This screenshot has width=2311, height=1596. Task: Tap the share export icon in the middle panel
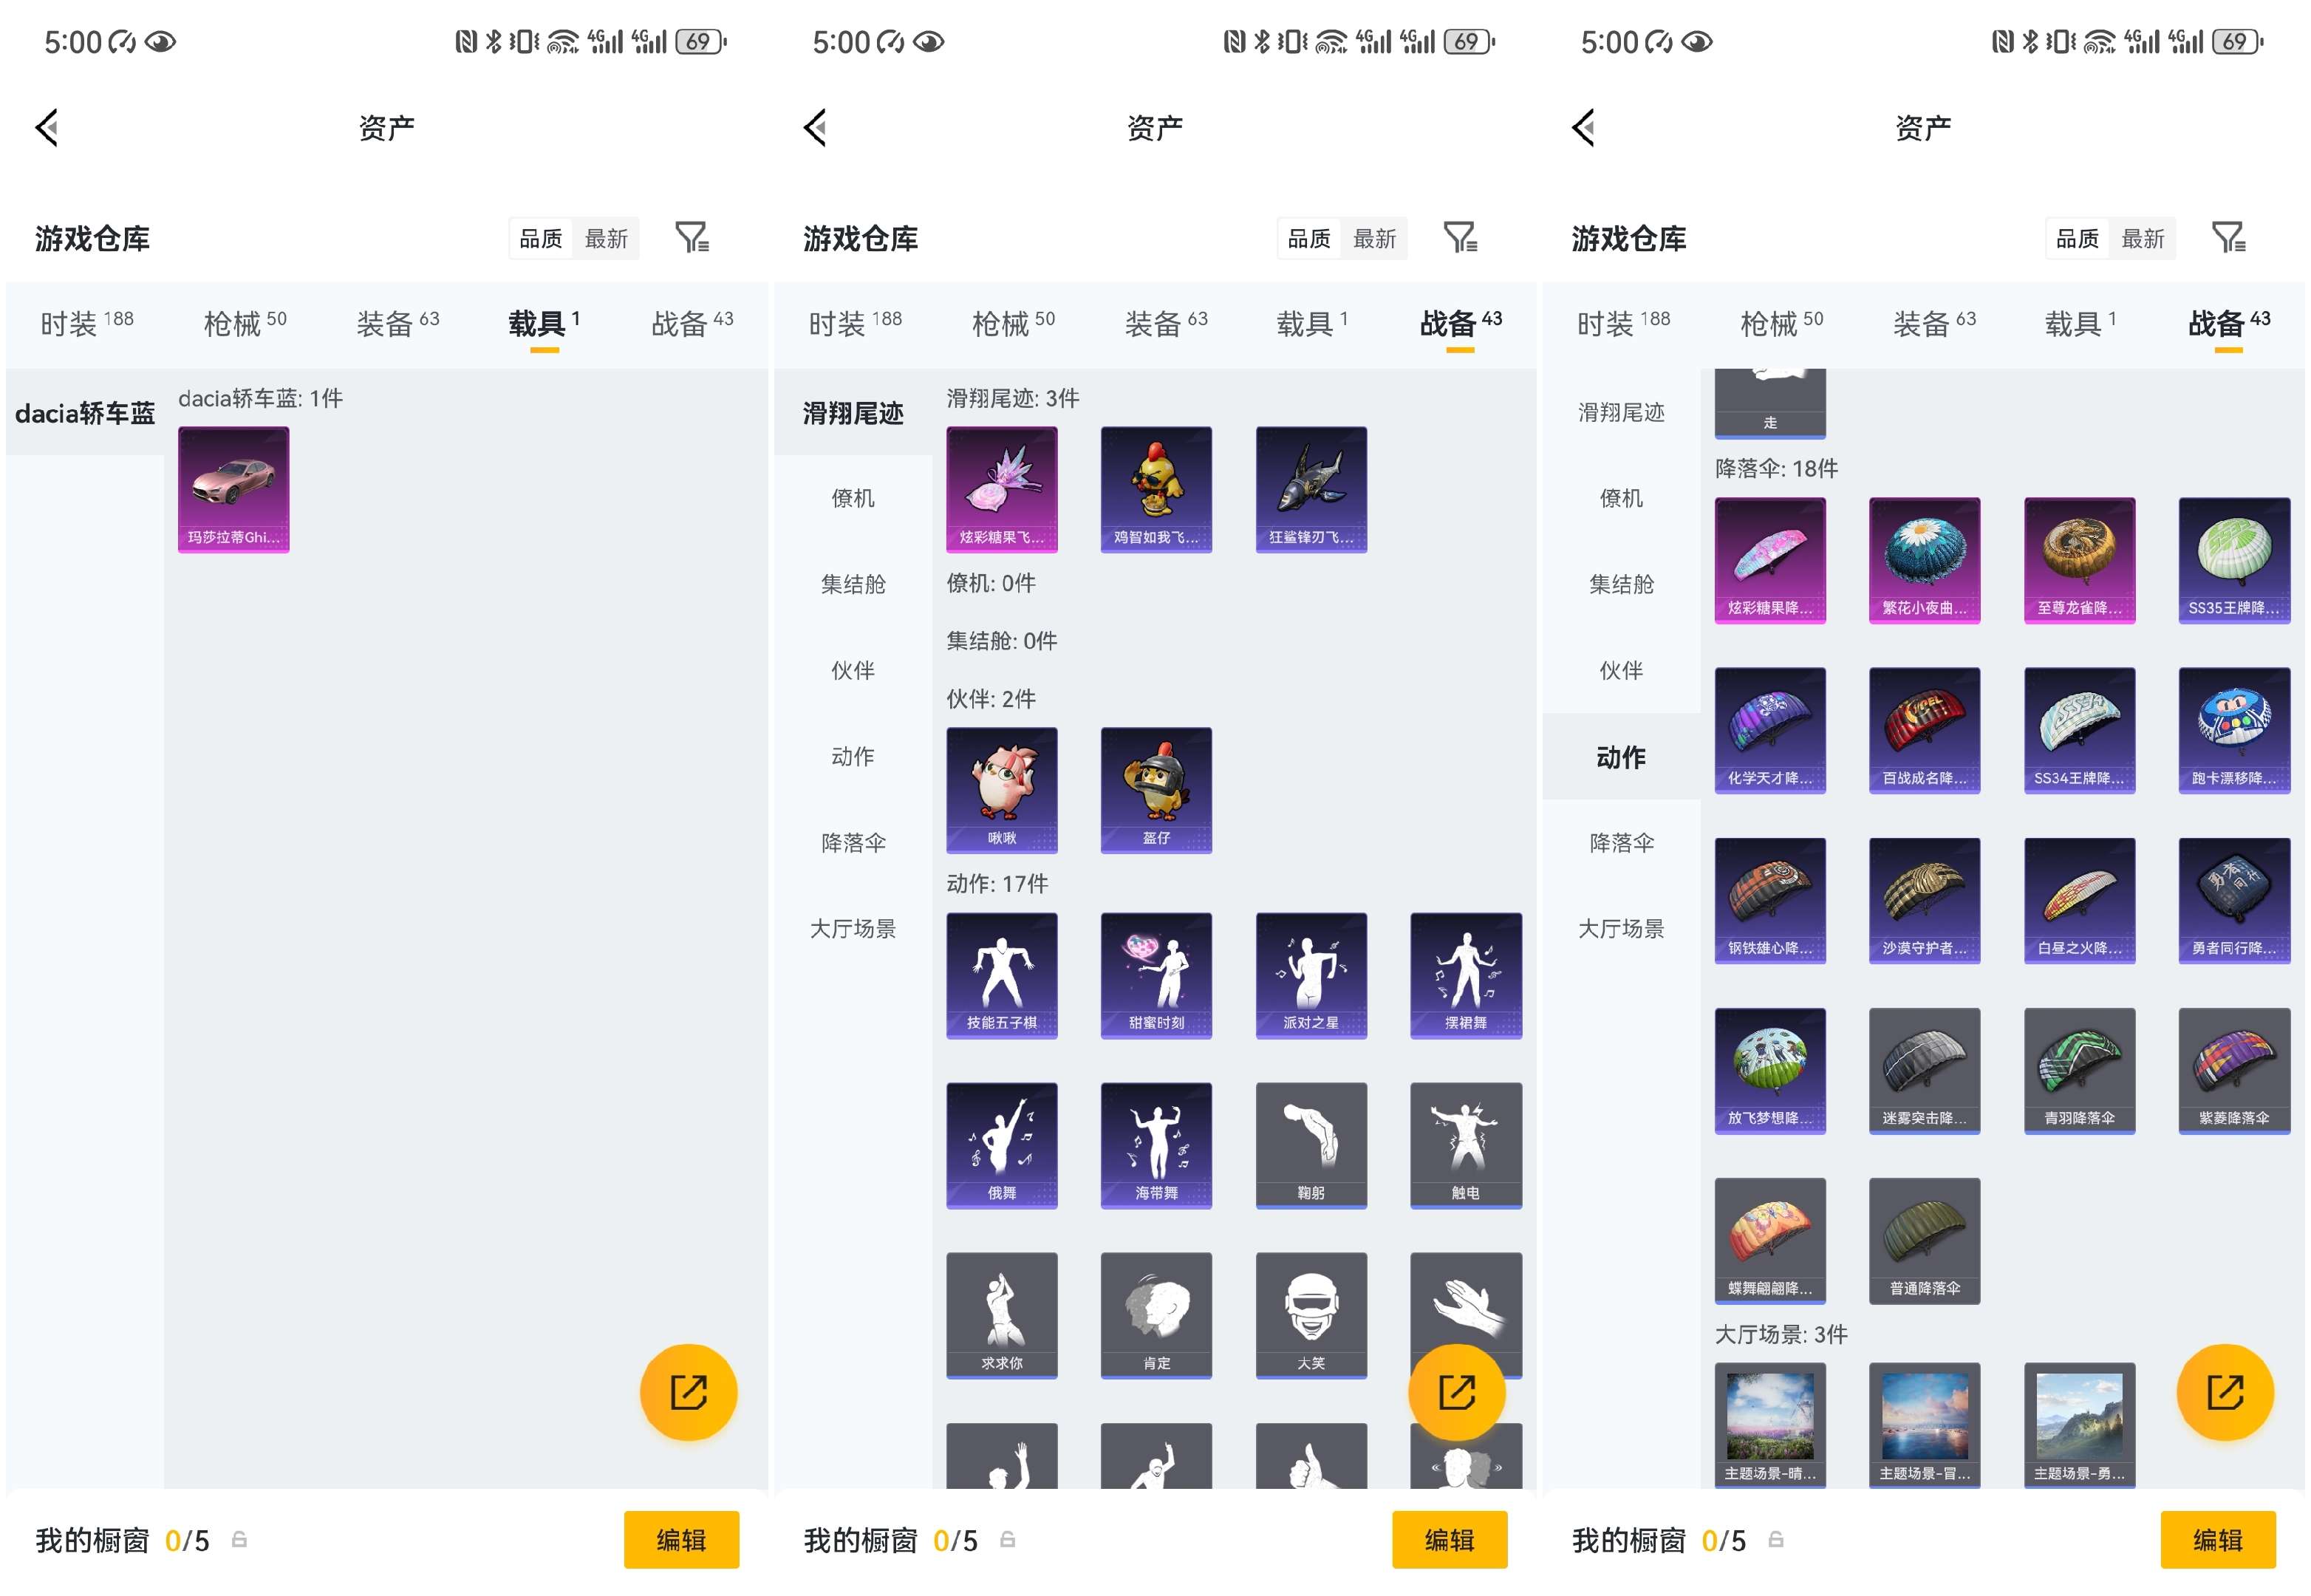1459,1391
